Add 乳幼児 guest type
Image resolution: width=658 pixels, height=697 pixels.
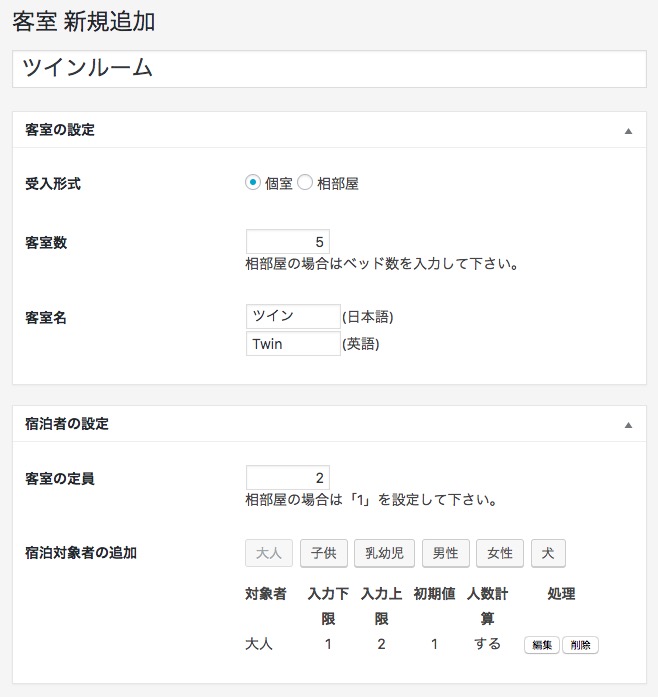pyautogui.click(x=385, y=553)
